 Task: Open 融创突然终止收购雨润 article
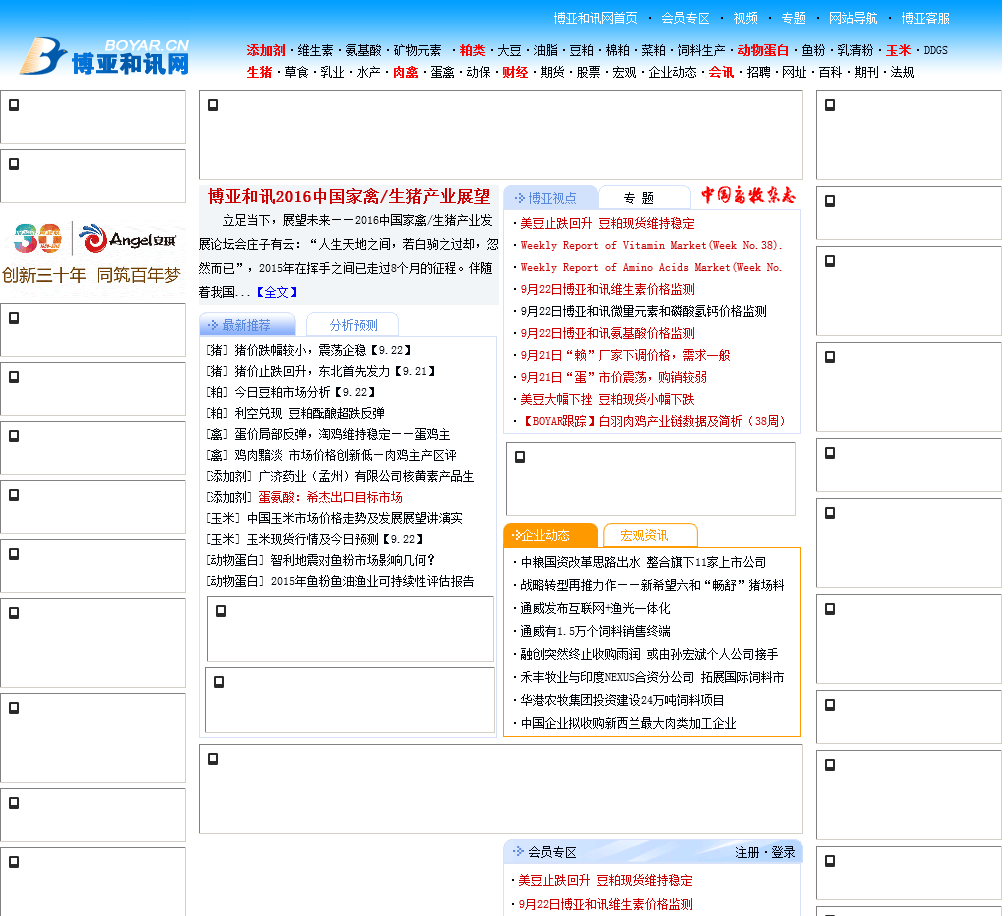649,654
